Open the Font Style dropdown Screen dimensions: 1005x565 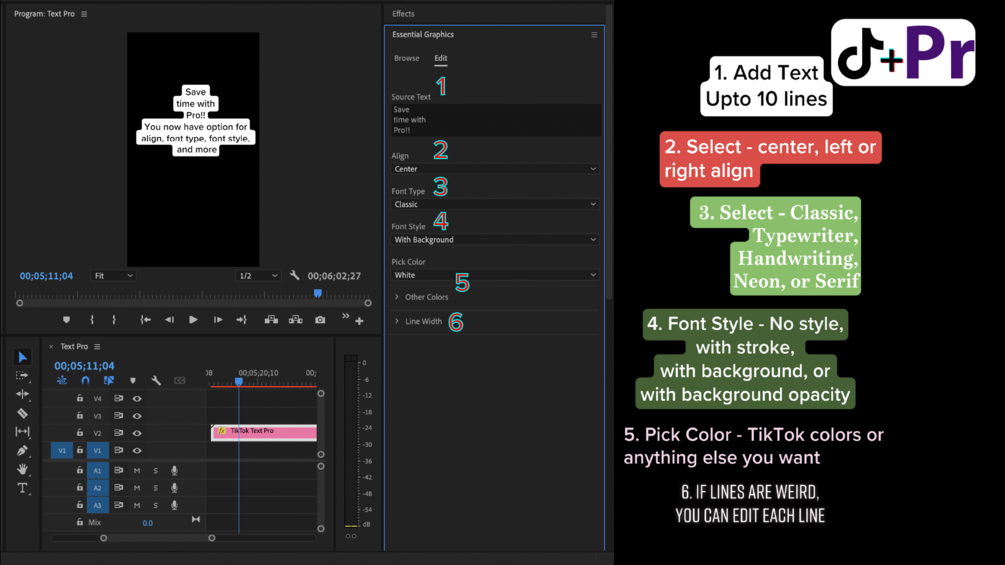point(495,240)
